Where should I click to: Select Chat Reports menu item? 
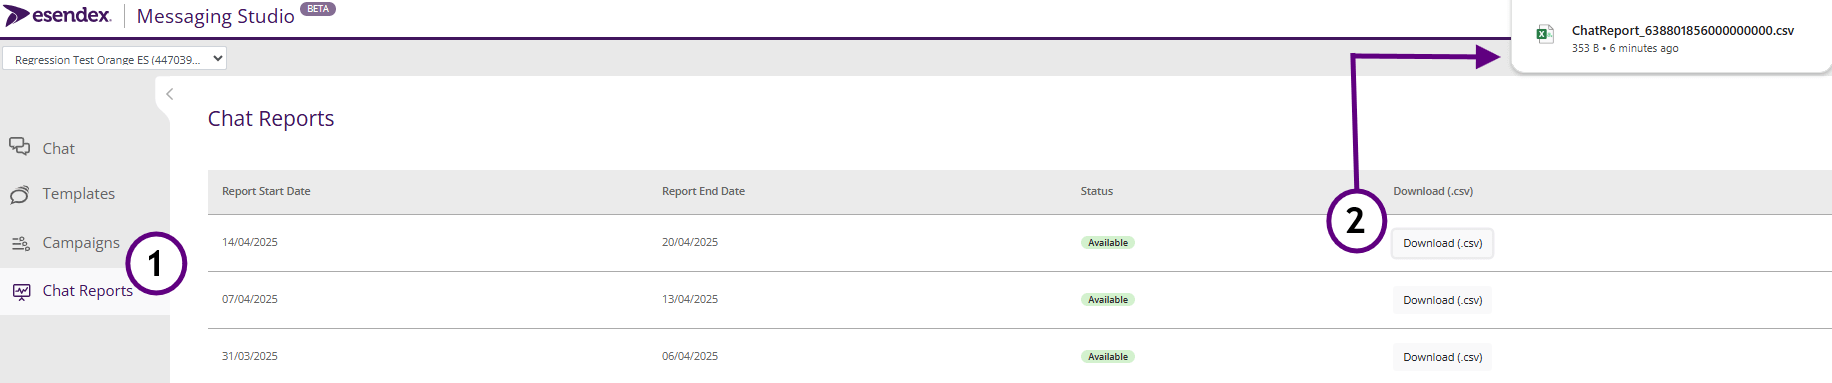click(x=87, y=291)
